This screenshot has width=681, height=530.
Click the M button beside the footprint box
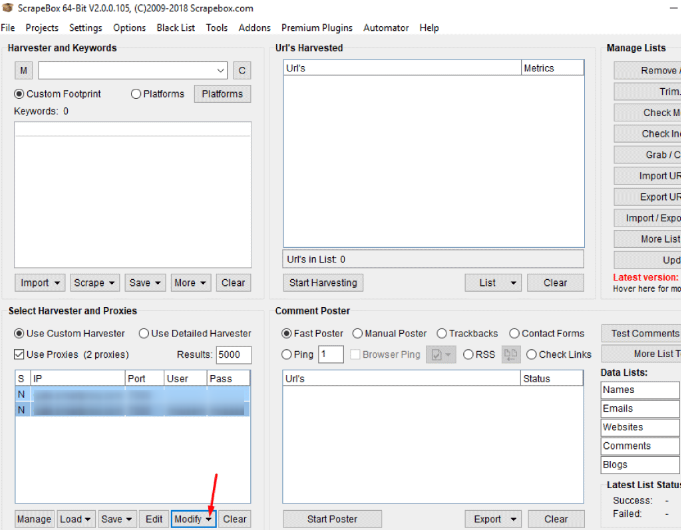[x=23, y=70]
